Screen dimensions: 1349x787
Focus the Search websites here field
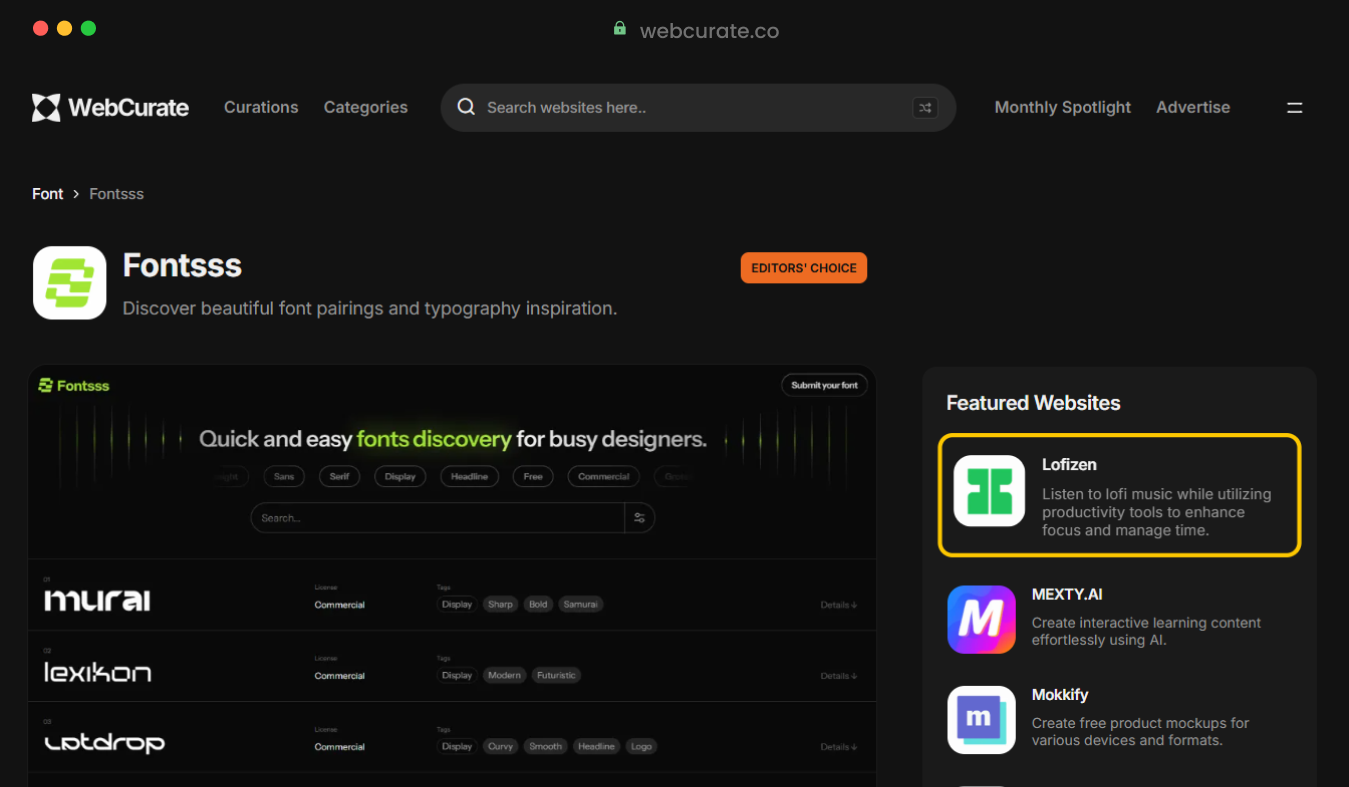click(x=698, y=108)
